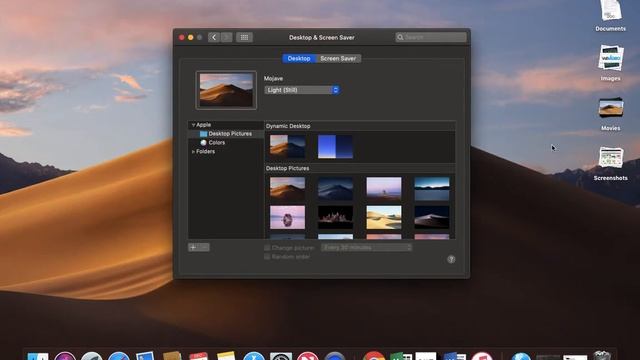
Task: Open the Documents stack on the desktop
Action: [x=611, y=16]
